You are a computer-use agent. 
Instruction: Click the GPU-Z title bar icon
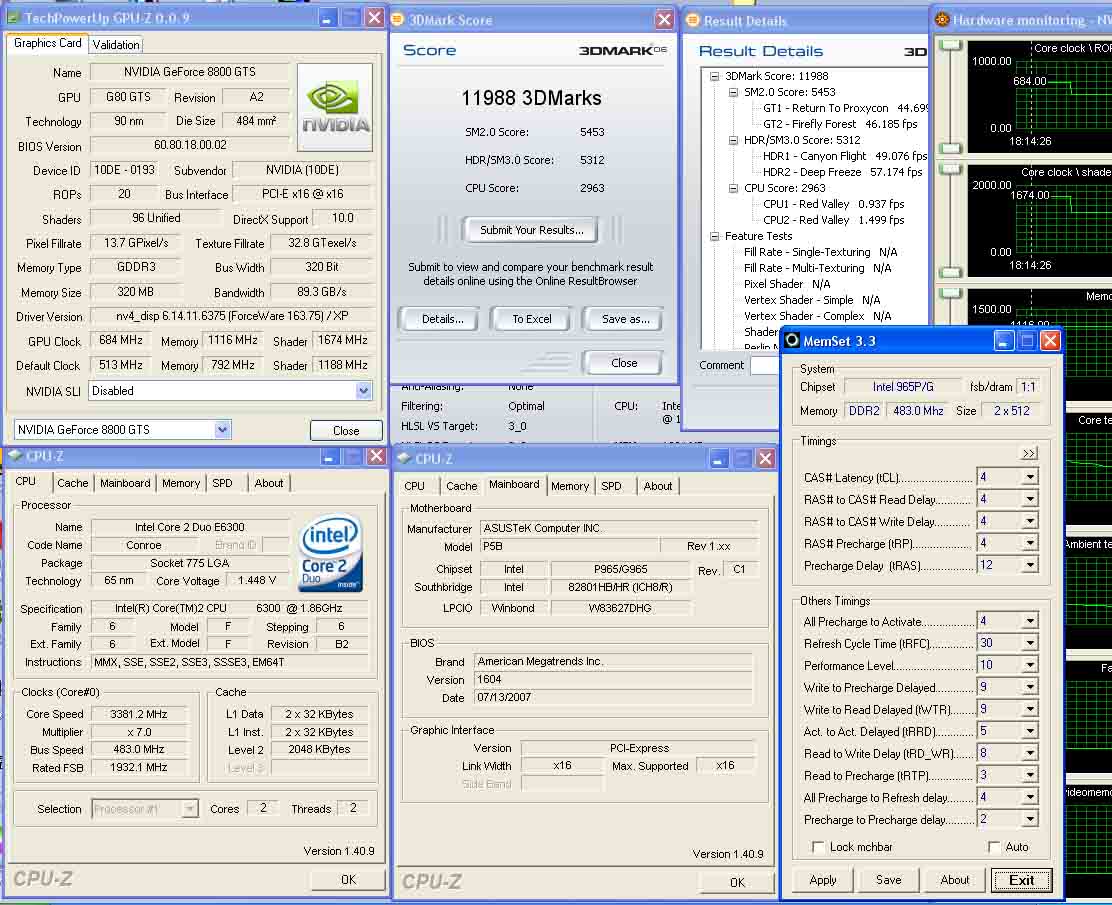coord(13,18)
